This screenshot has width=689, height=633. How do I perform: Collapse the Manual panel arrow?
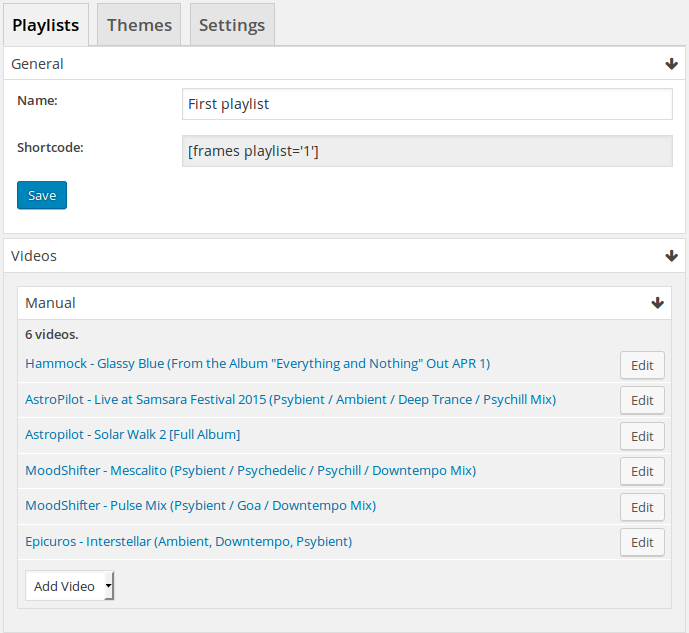click(657, 303)
